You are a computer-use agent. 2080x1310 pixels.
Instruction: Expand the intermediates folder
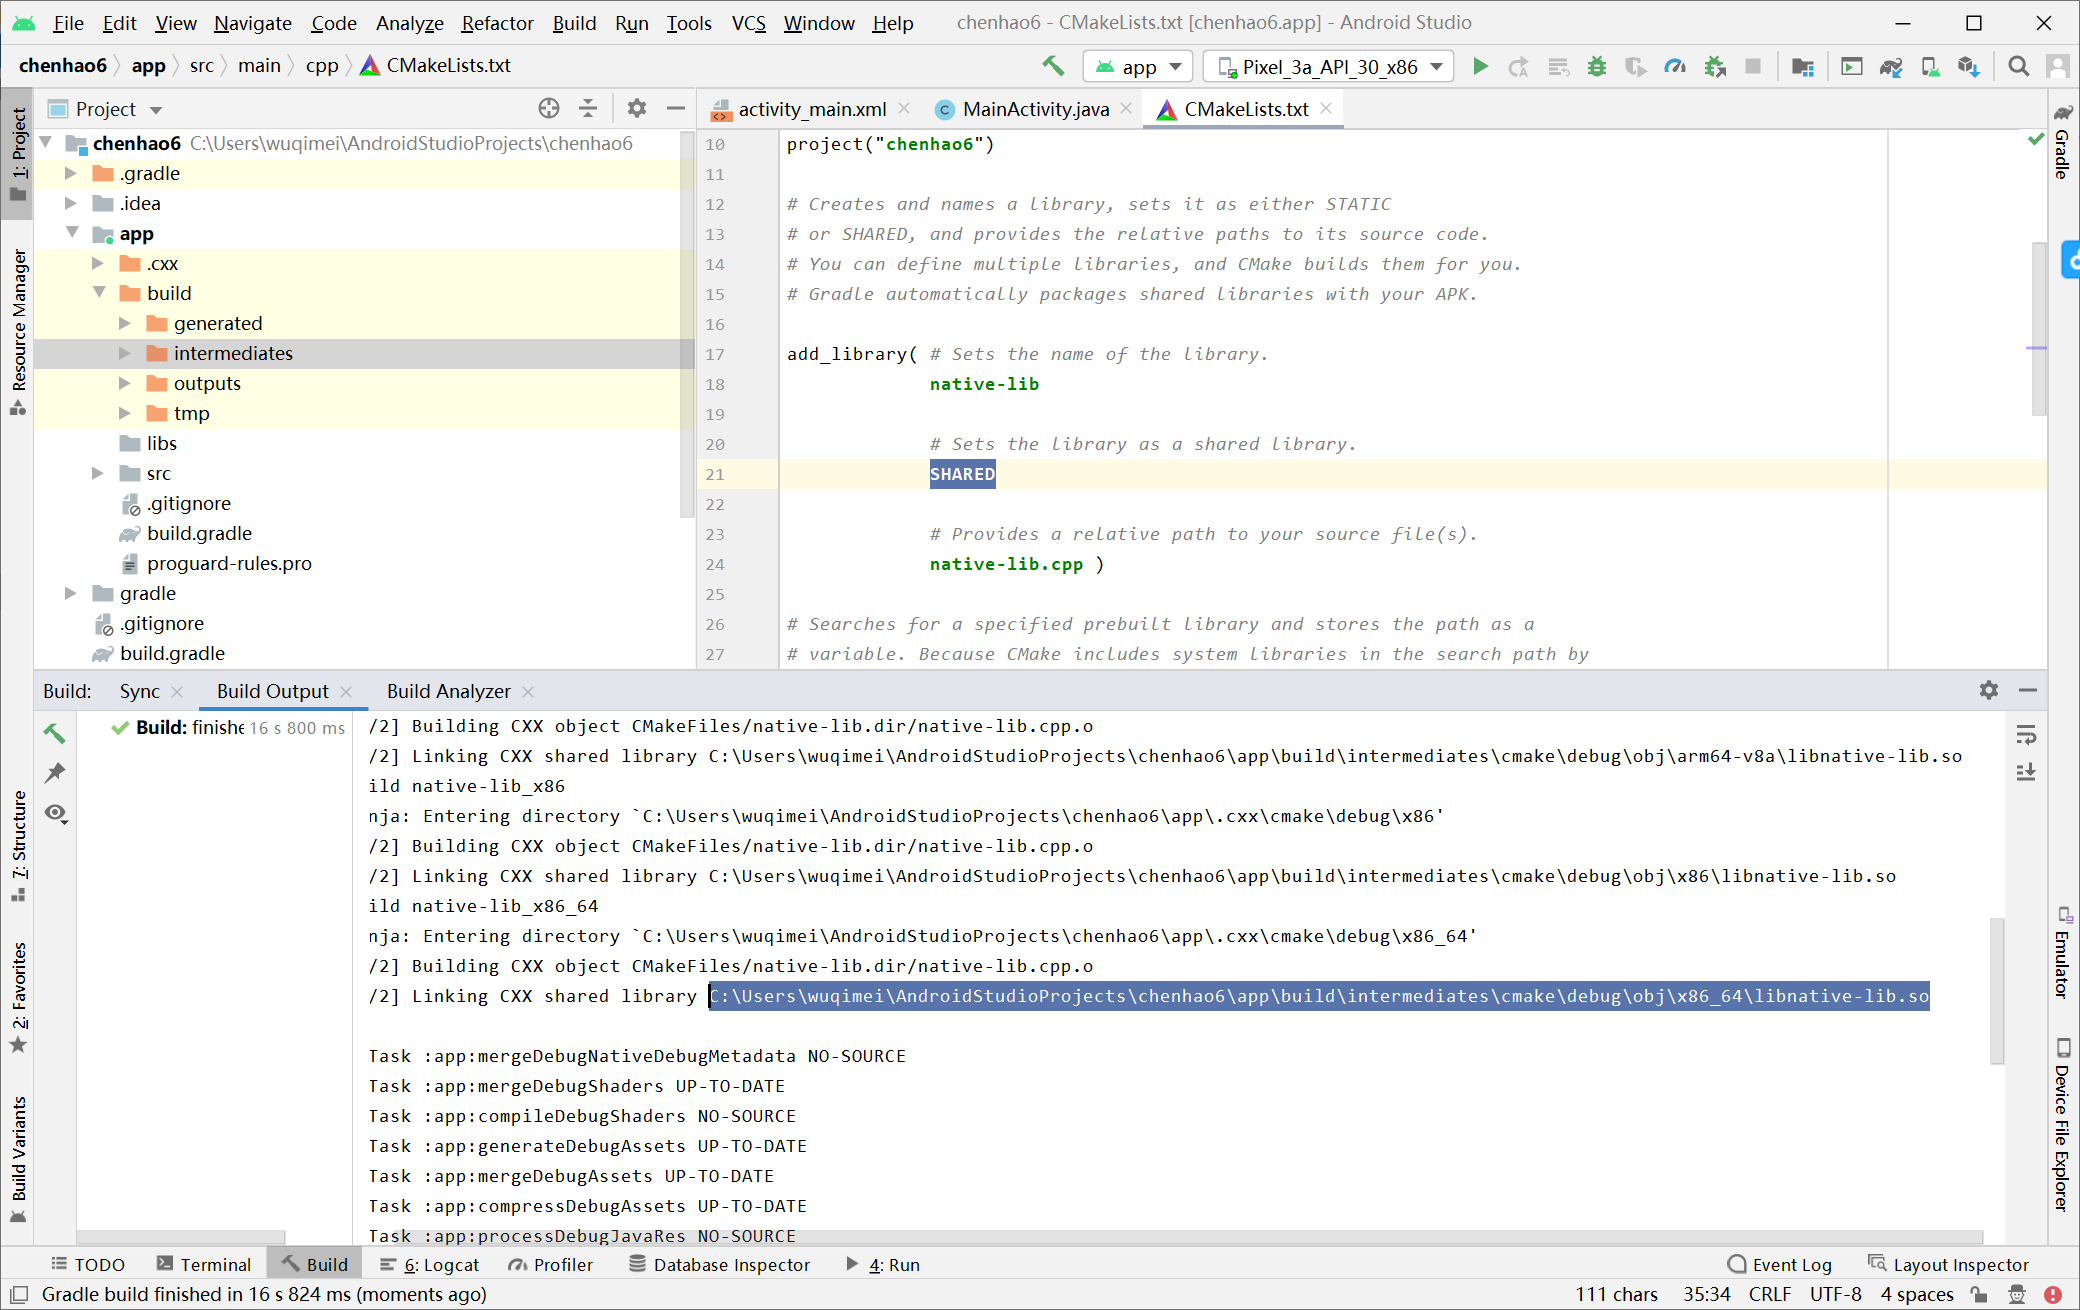(125, 353)
